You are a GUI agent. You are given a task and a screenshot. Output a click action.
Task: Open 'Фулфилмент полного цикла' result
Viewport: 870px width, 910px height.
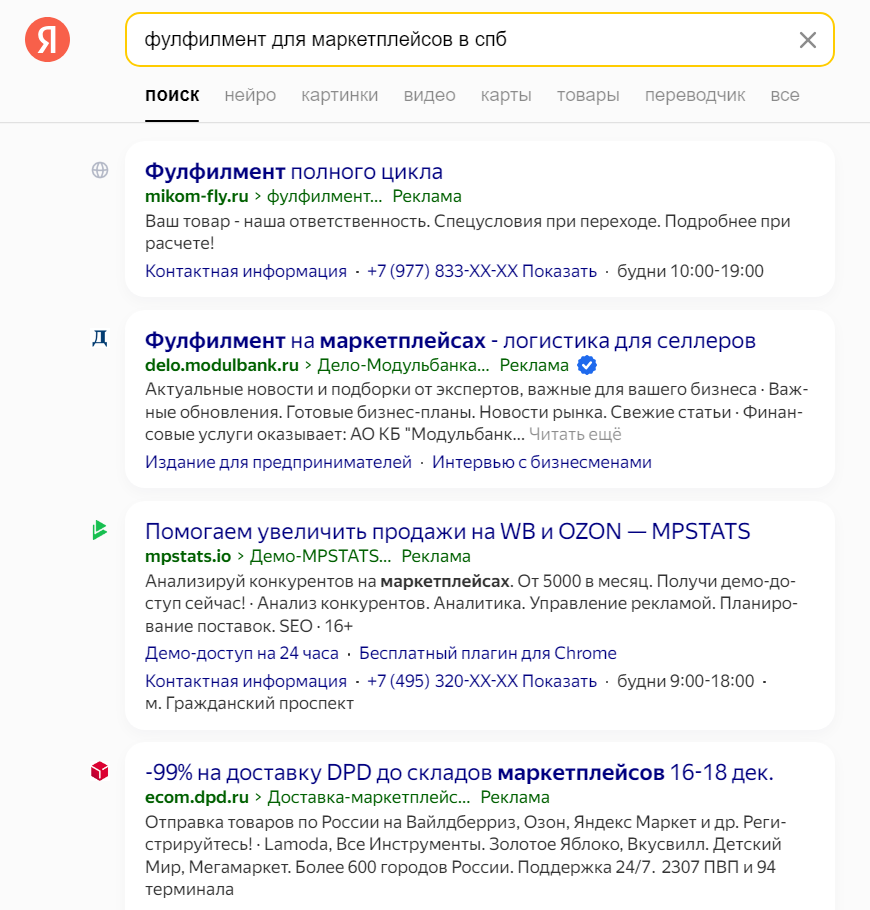294,171
